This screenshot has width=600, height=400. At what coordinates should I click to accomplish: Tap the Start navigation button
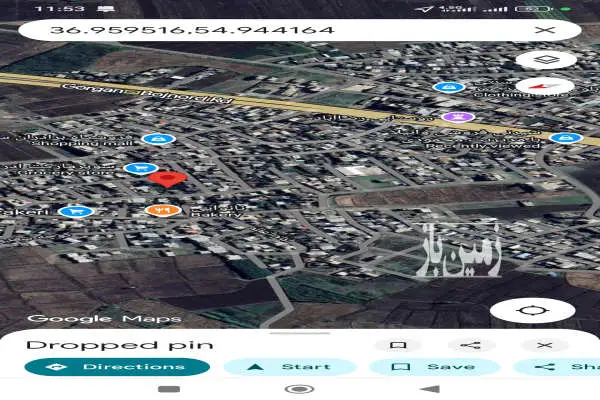coord(290,367)
